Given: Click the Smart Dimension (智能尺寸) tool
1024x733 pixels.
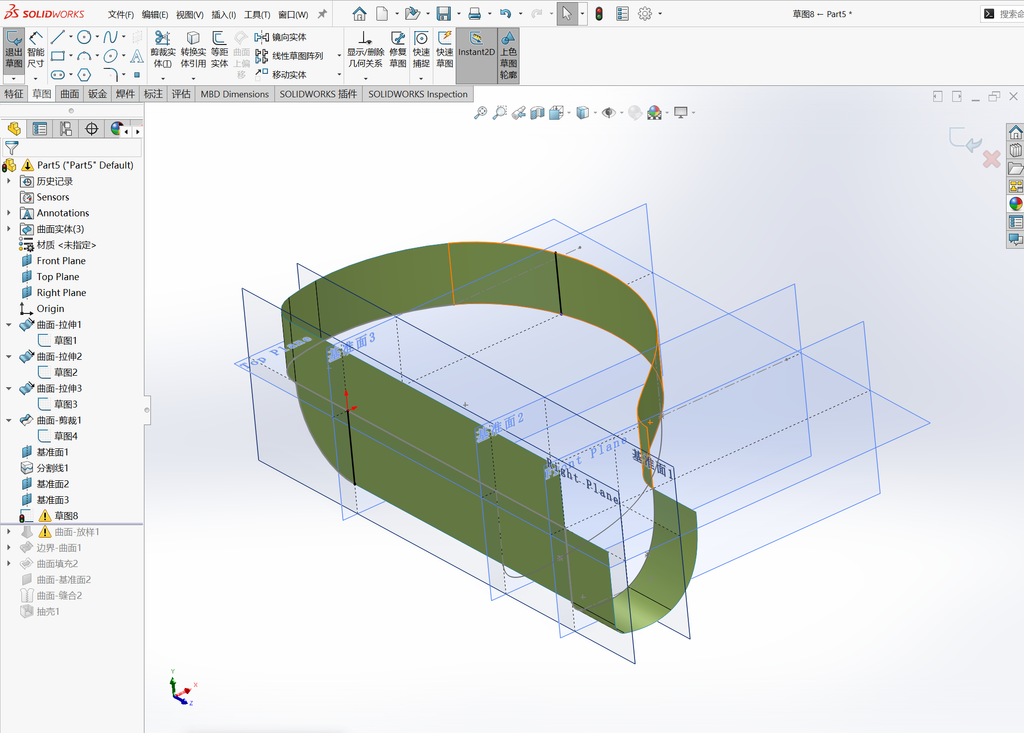Looking at the screenshot, I should coord(36,50).
